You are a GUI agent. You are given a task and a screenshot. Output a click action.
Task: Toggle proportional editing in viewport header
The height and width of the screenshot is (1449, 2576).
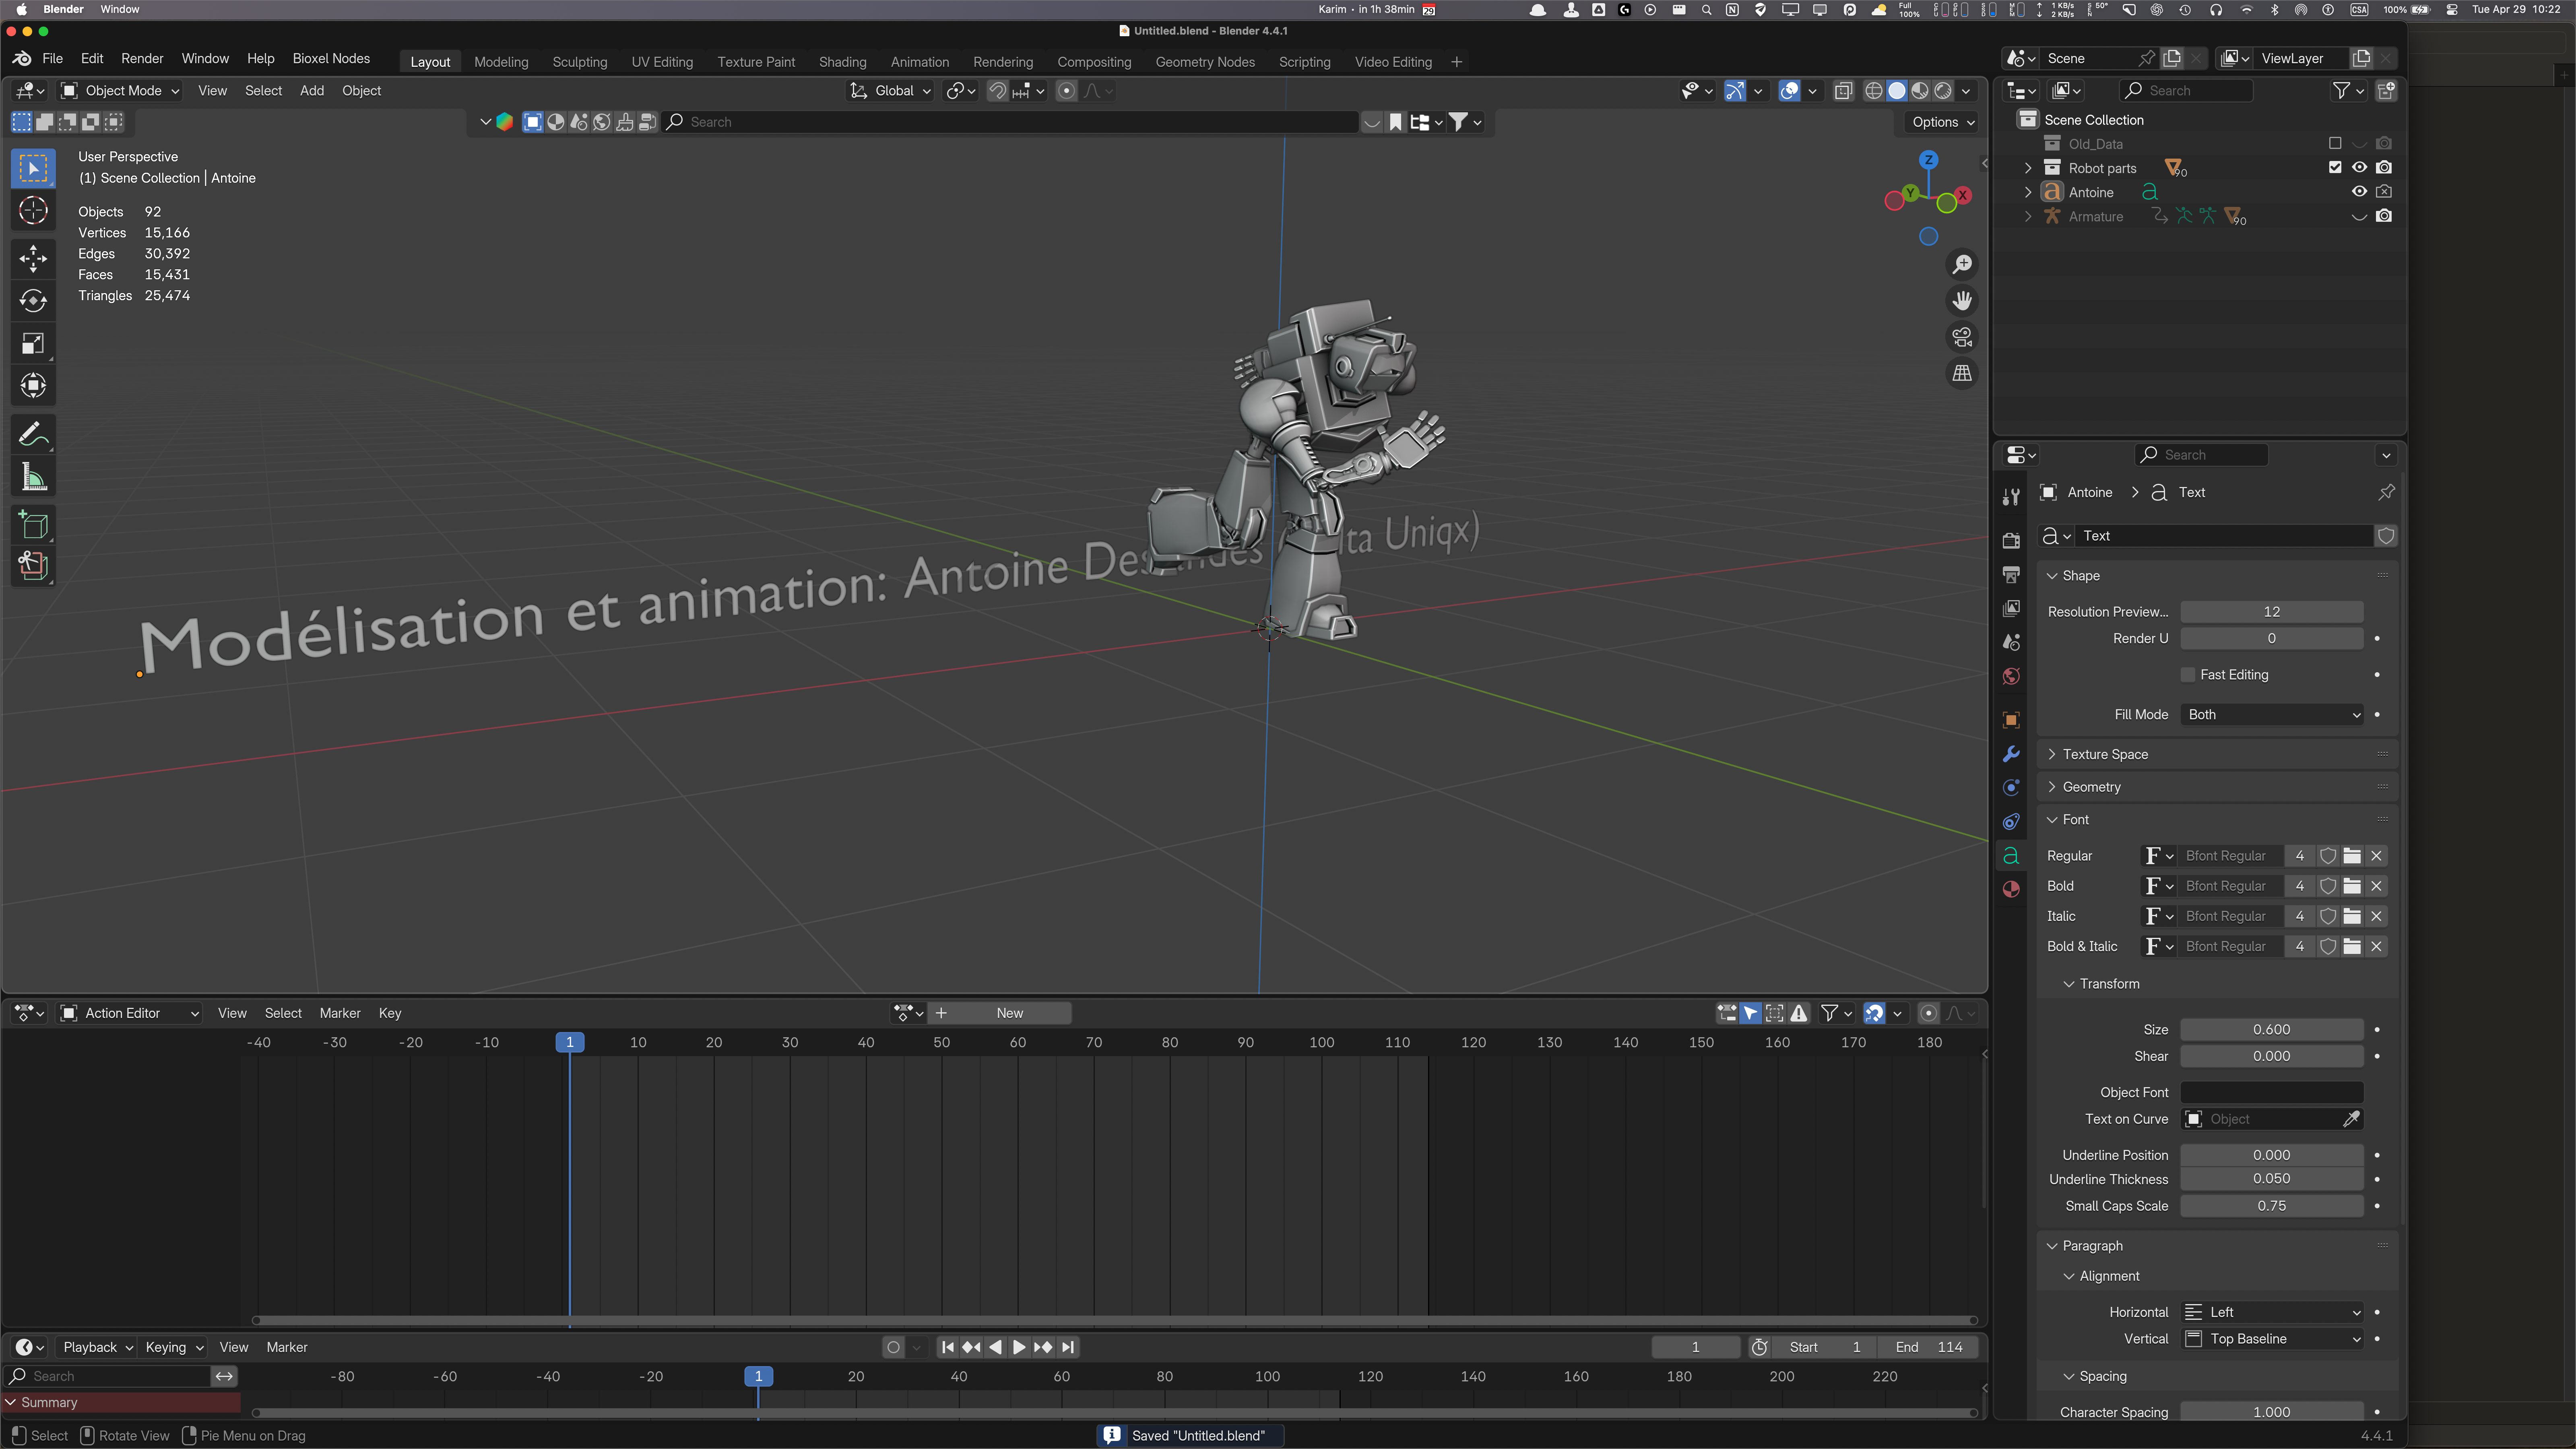point(1067,91)
